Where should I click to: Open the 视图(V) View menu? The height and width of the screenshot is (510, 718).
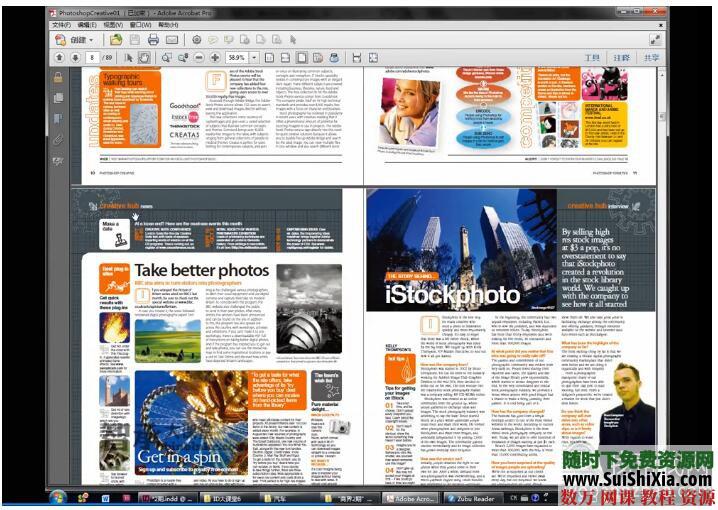pyautogui.click(x=113, y=25)
